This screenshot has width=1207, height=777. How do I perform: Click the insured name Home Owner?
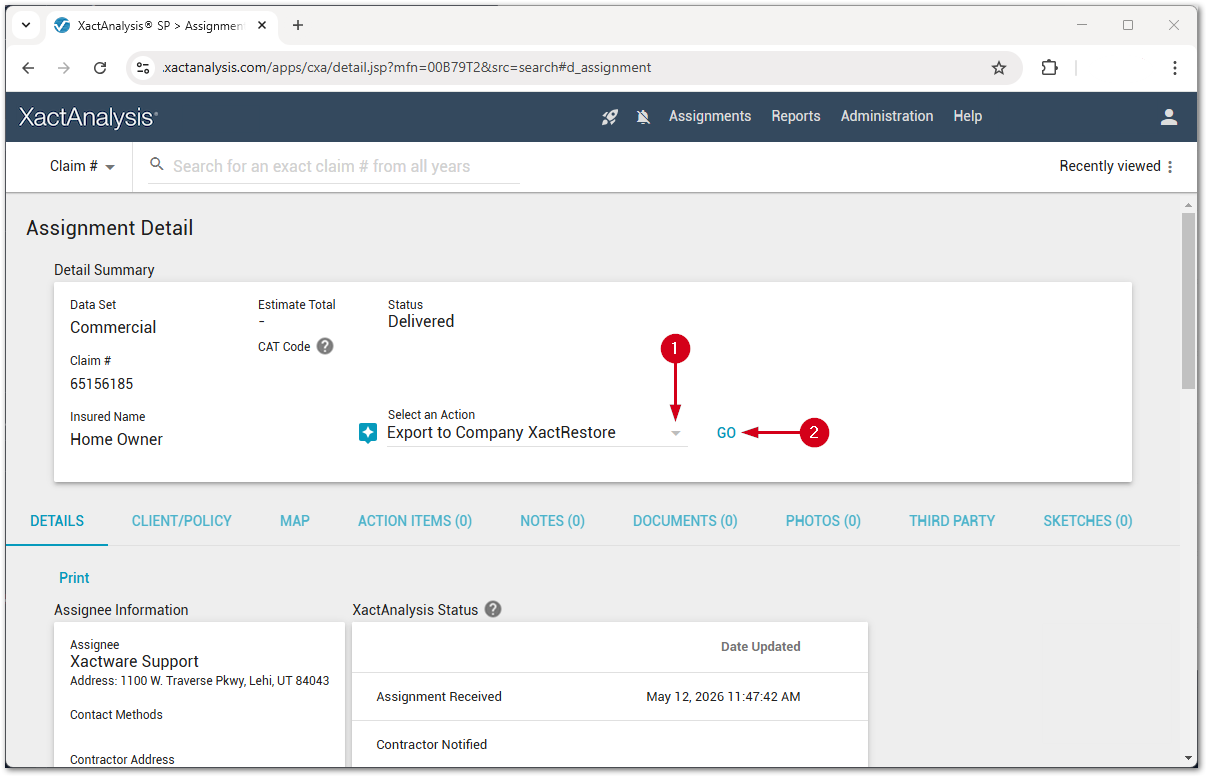coord(116,440)
